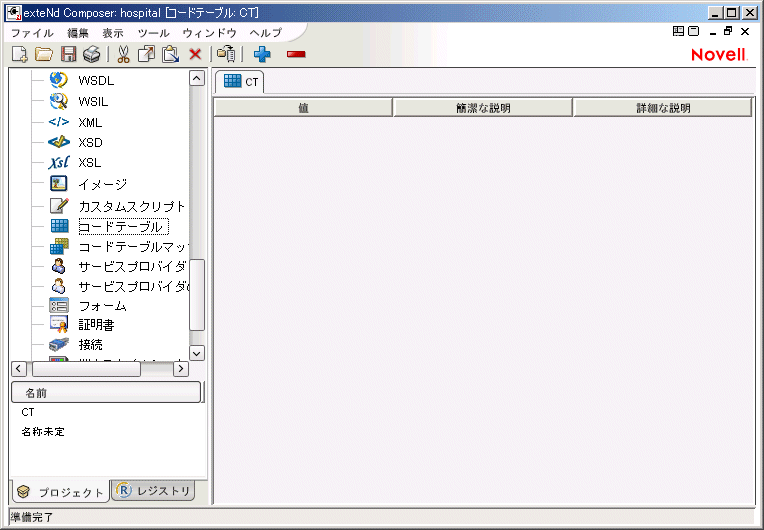The width and height of the screenshot is (764, 530).
Task: Select the XSL label in tree
Action: tap(90, 163)
